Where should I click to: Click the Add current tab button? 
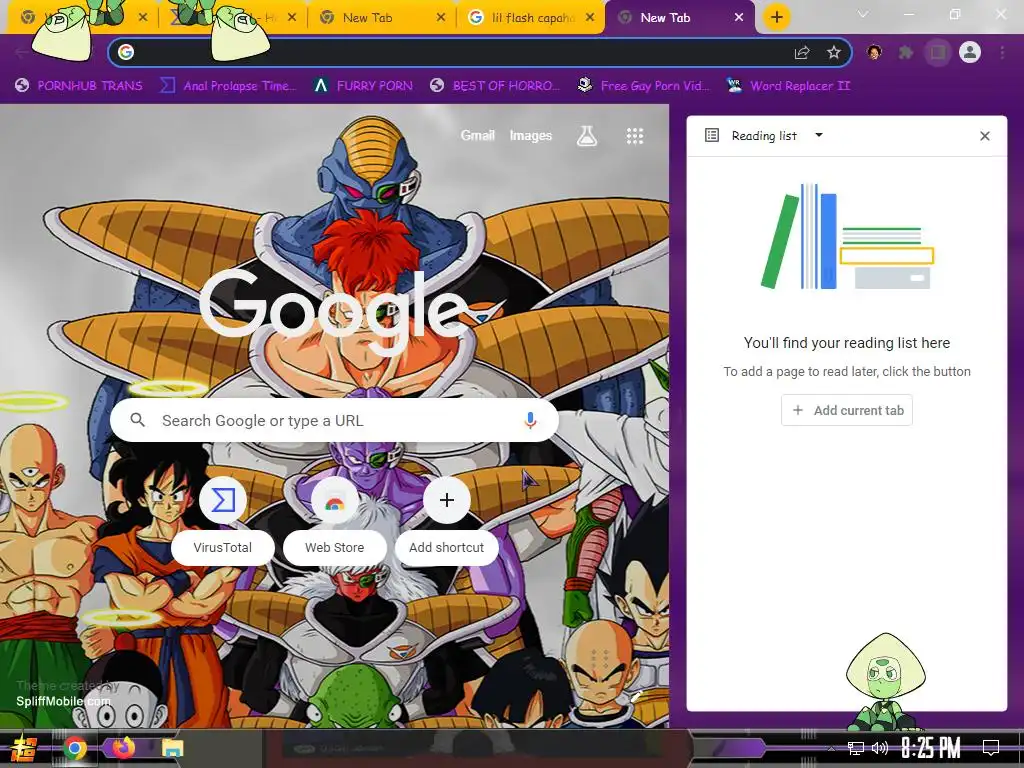point(846,410)
